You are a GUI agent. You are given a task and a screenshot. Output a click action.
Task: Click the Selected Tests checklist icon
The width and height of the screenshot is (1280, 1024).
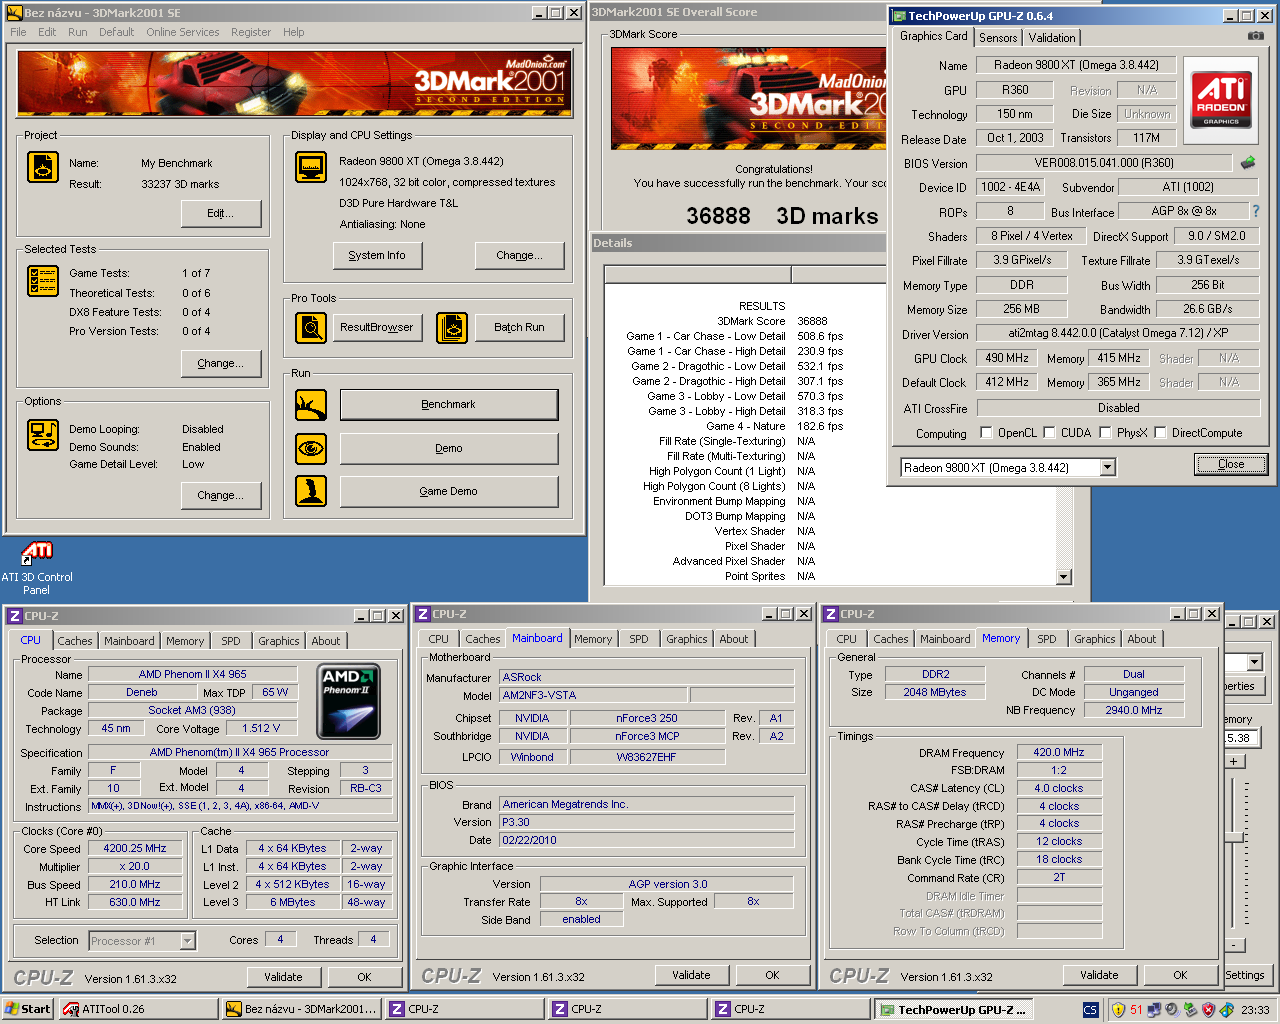pos(42,281)
